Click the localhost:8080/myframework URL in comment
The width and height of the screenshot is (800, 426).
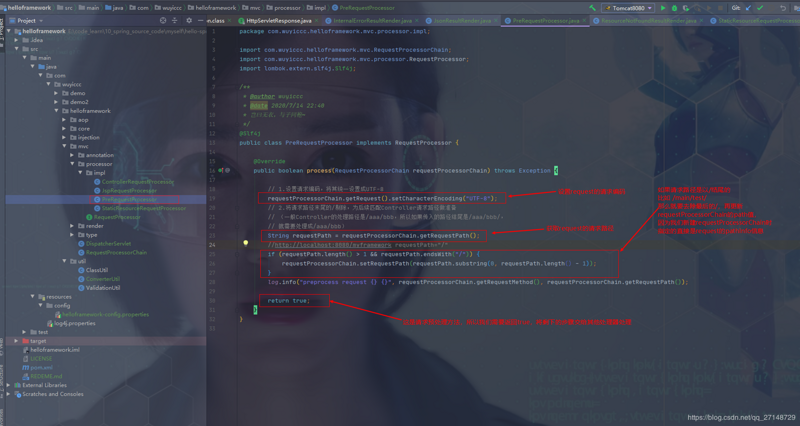click(333, 245)
